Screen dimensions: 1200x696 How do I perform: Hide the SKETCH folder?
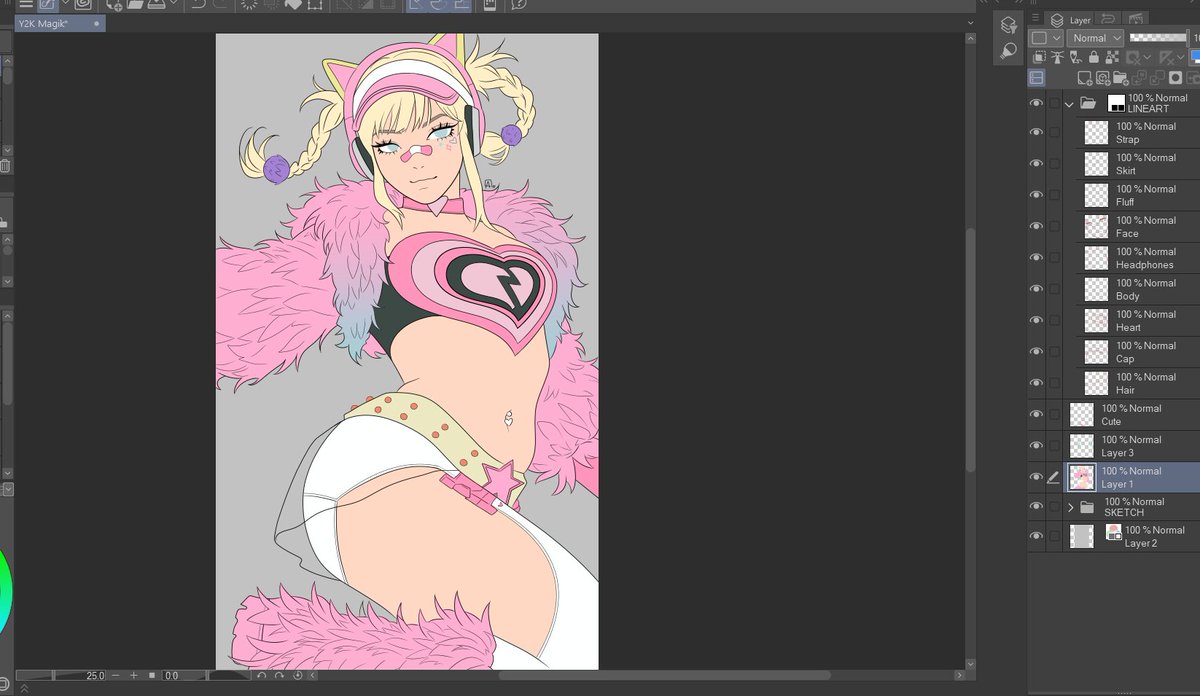(1036, 507)
